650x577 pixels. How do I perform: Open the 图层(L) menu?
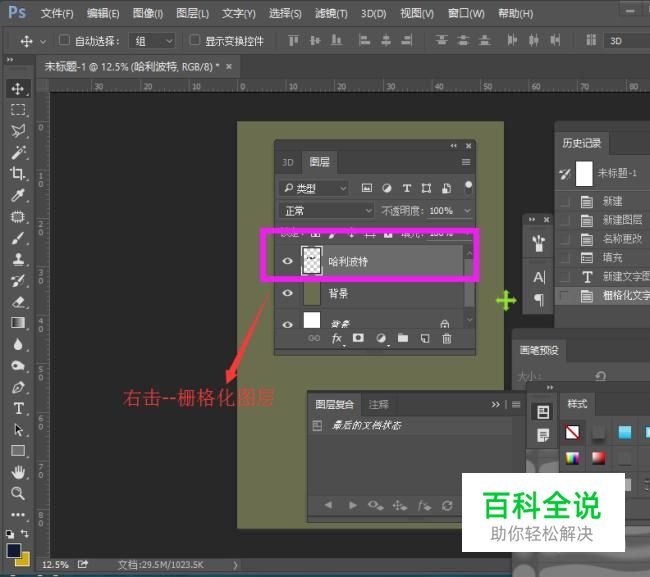point(192,14)
